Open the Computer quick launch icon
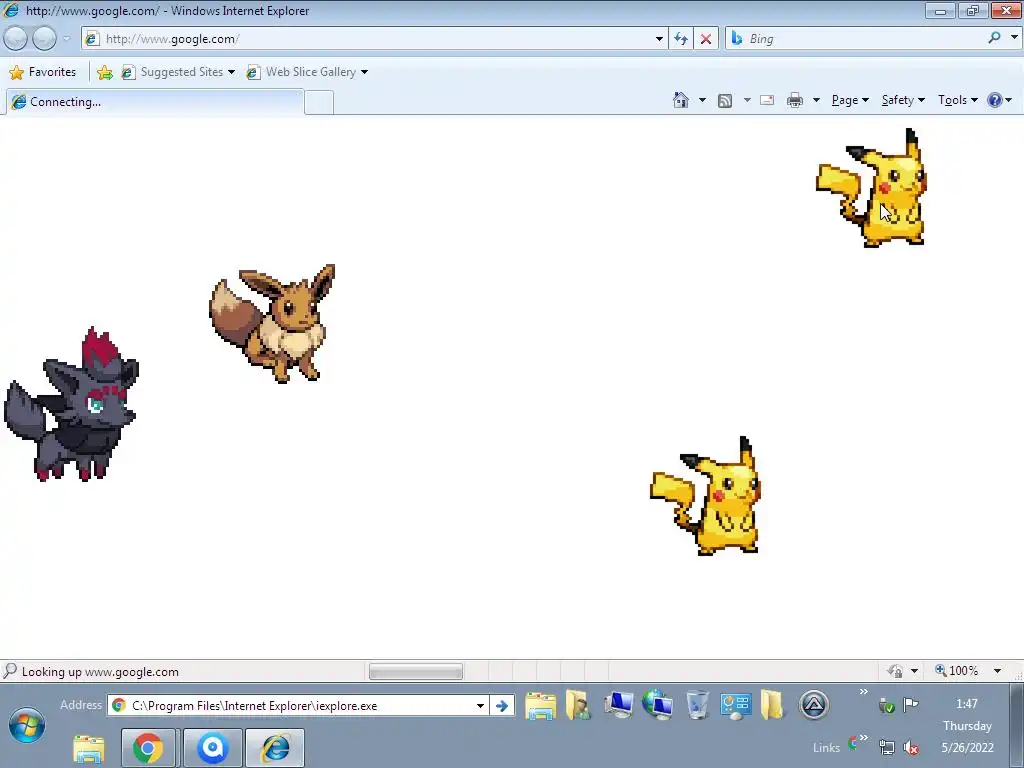The width and height of the screenshot is (1024, 768). pos(618,705)
